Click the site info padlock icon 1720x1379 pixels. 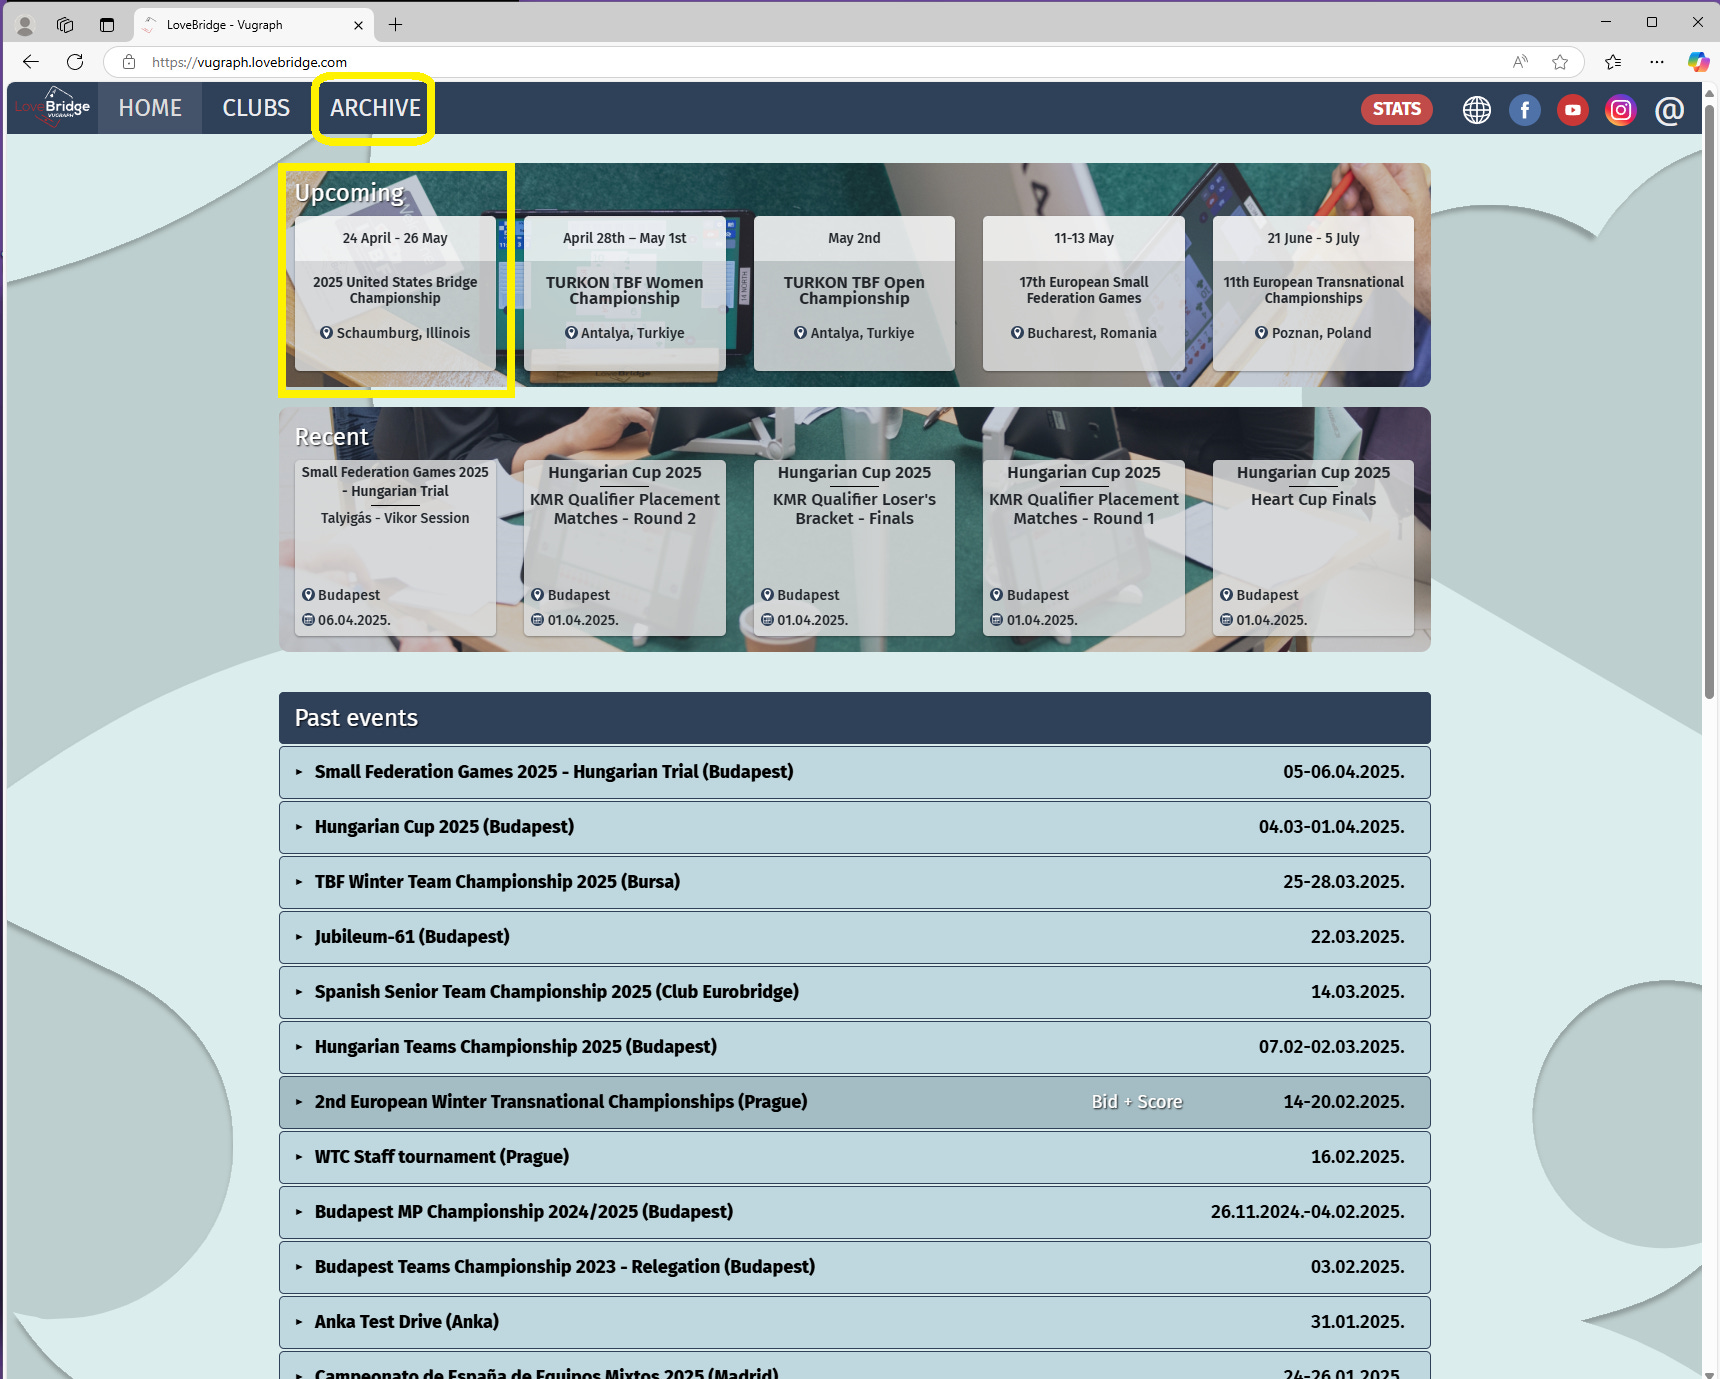(129, 62)
